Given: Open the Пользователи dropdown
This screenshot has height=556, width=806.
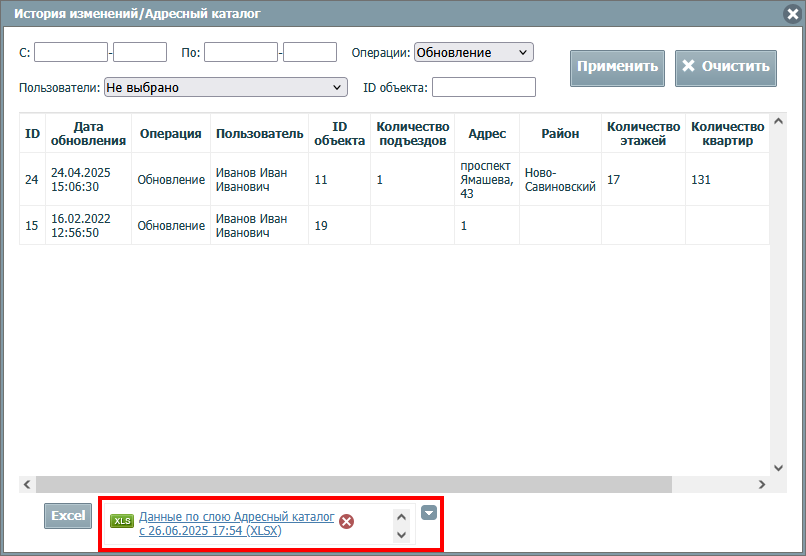Looking at the screenshot, I should tap(225, 88).
